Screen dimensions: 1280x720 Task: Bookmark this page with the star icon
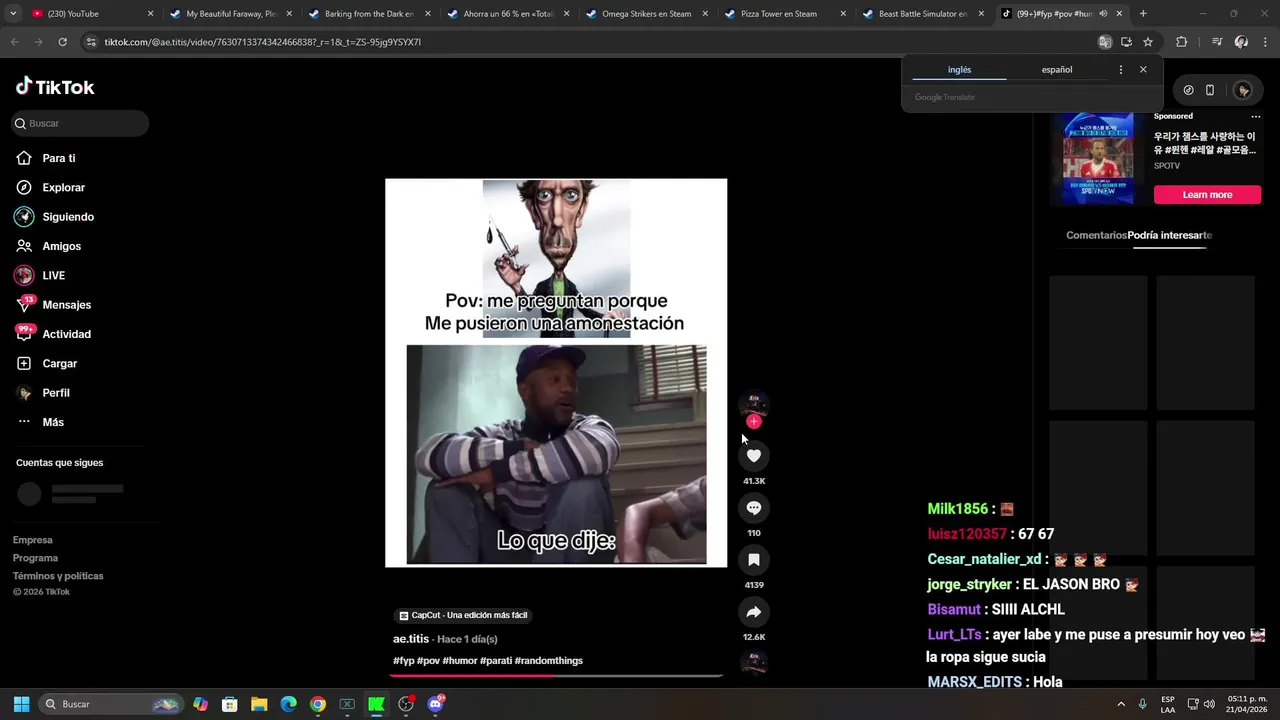click(1148, 42)
